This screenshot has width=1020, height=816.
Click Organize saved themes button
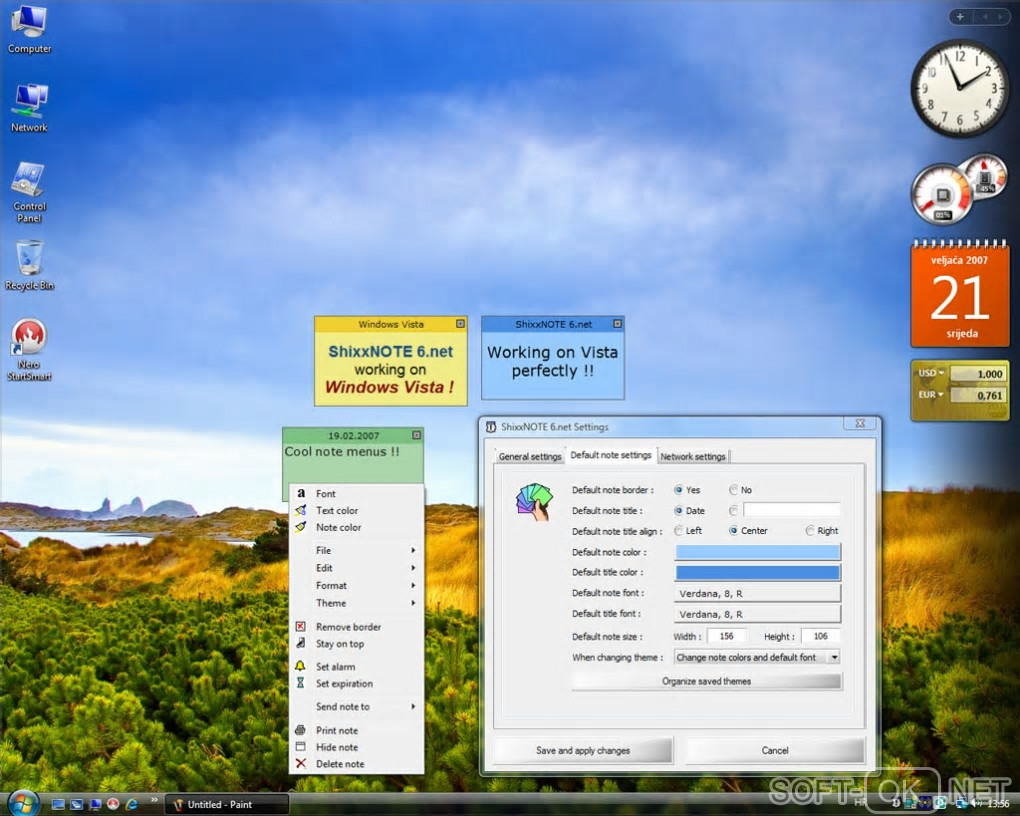pyautogui.click(x=706, y=681)
